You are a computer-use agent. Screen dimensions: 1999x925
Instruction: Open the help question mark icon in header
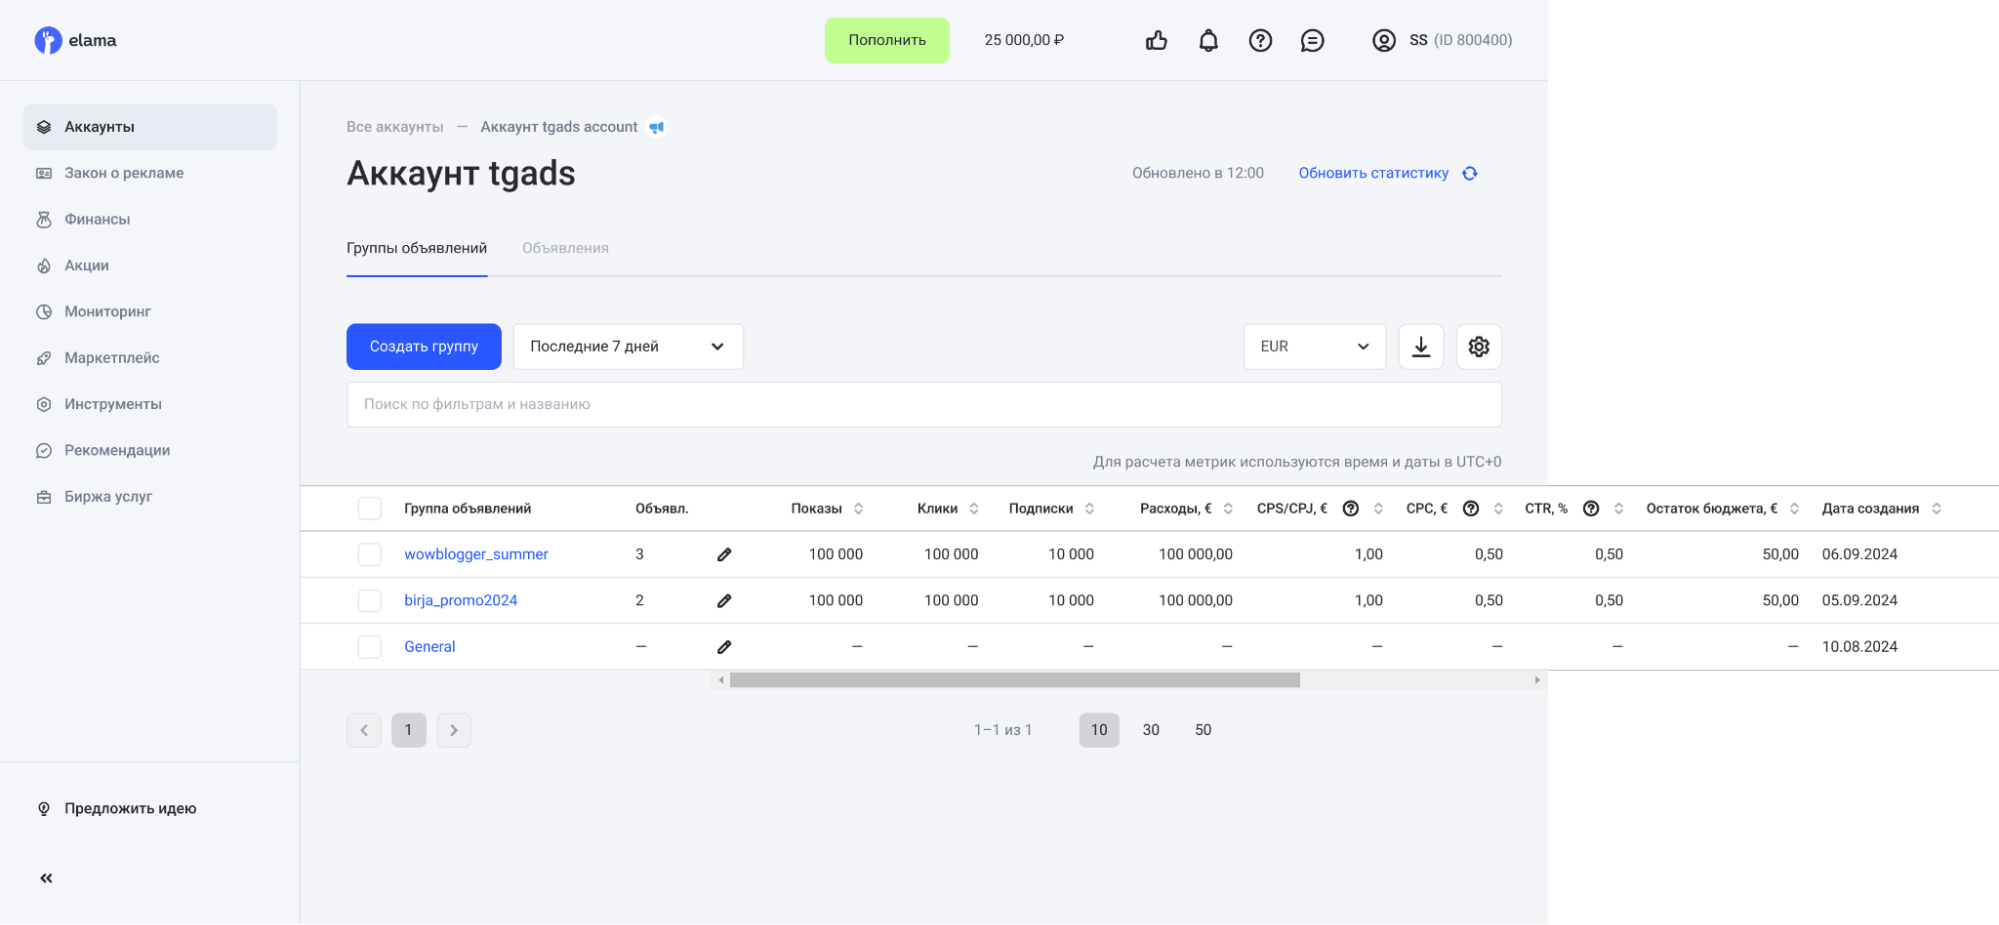(x=1260, y=40)
